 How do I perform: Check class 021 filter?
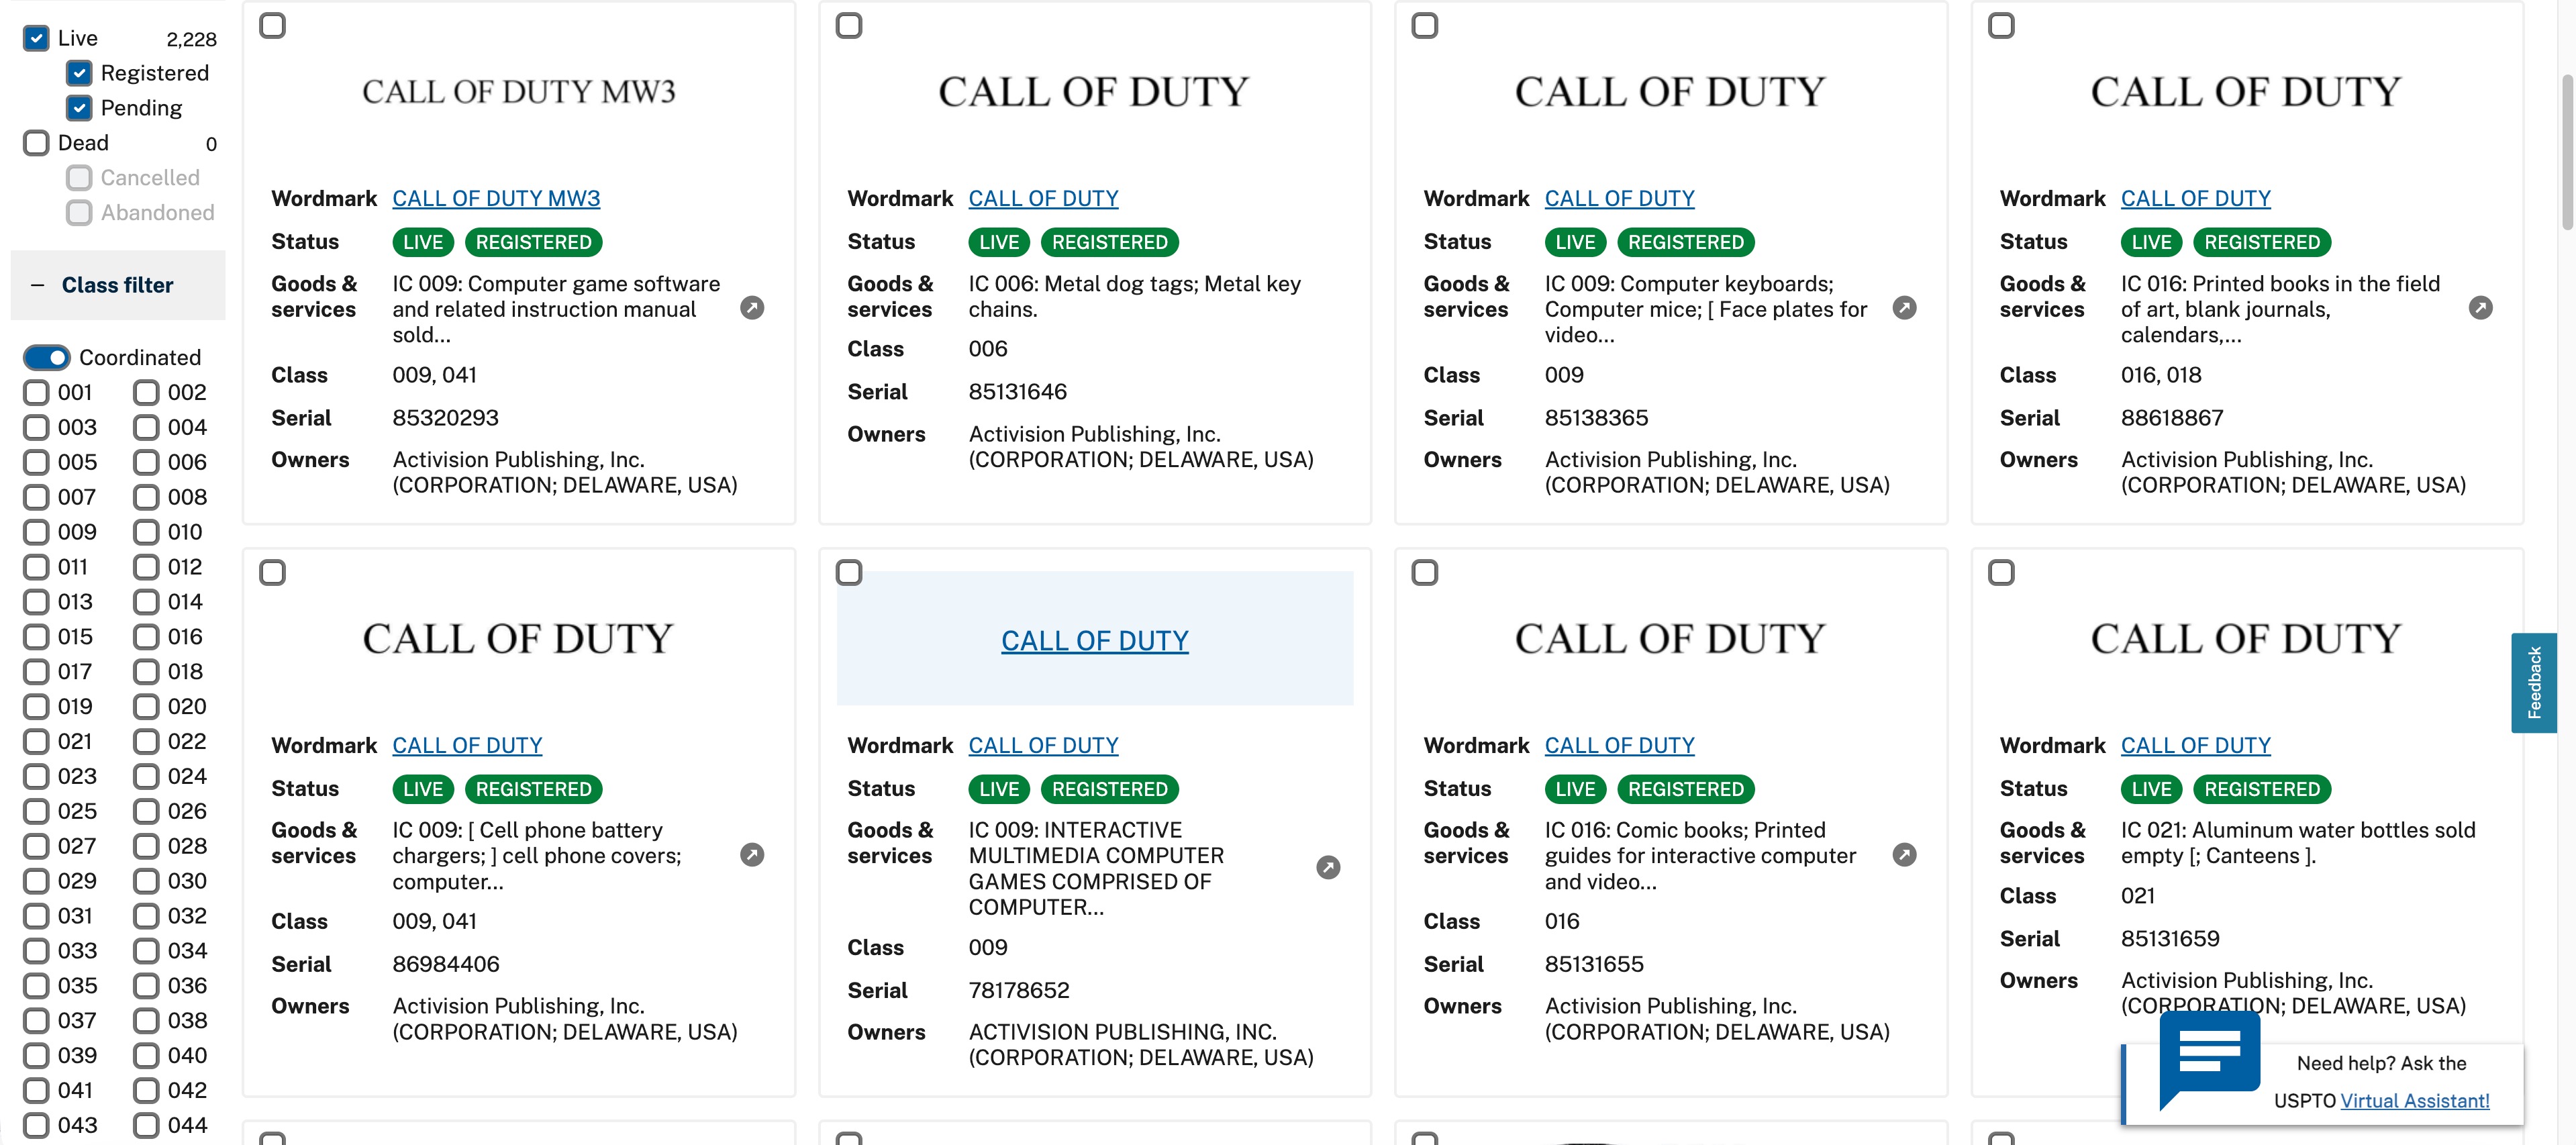point(36,741)
